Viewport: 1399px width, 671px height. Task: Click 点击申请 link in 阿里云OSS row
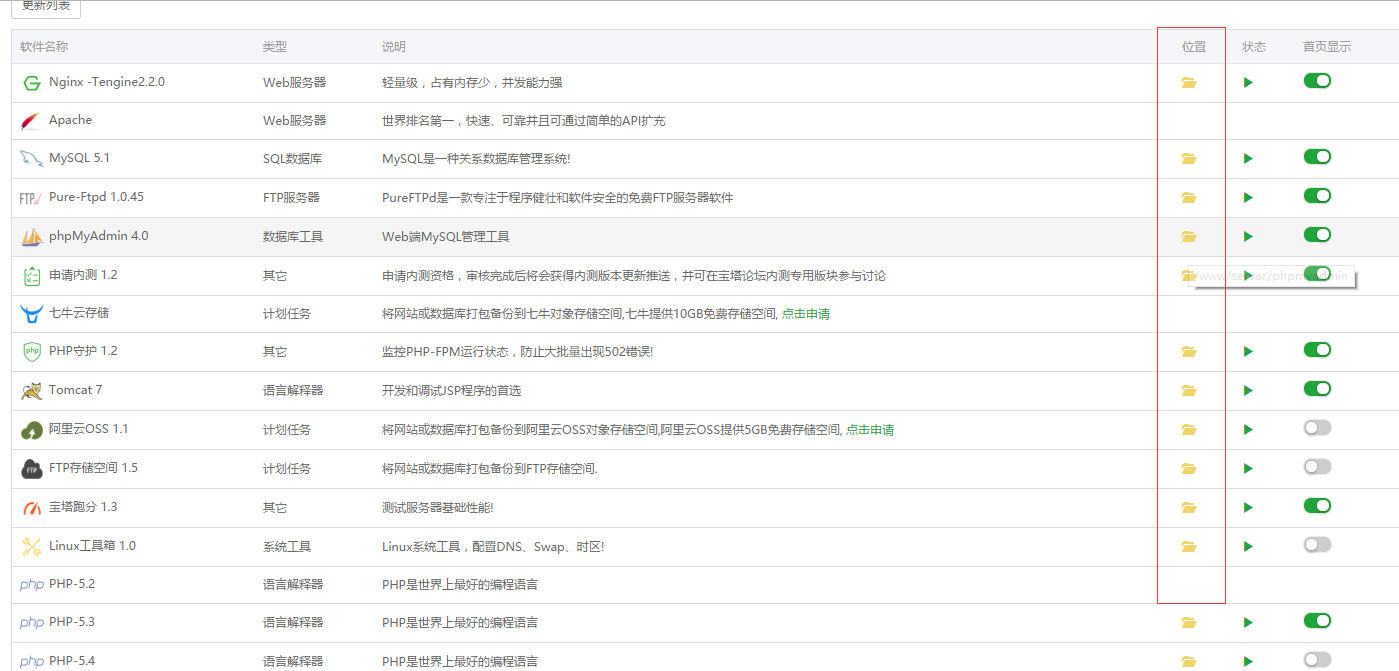tap(870, 430)
